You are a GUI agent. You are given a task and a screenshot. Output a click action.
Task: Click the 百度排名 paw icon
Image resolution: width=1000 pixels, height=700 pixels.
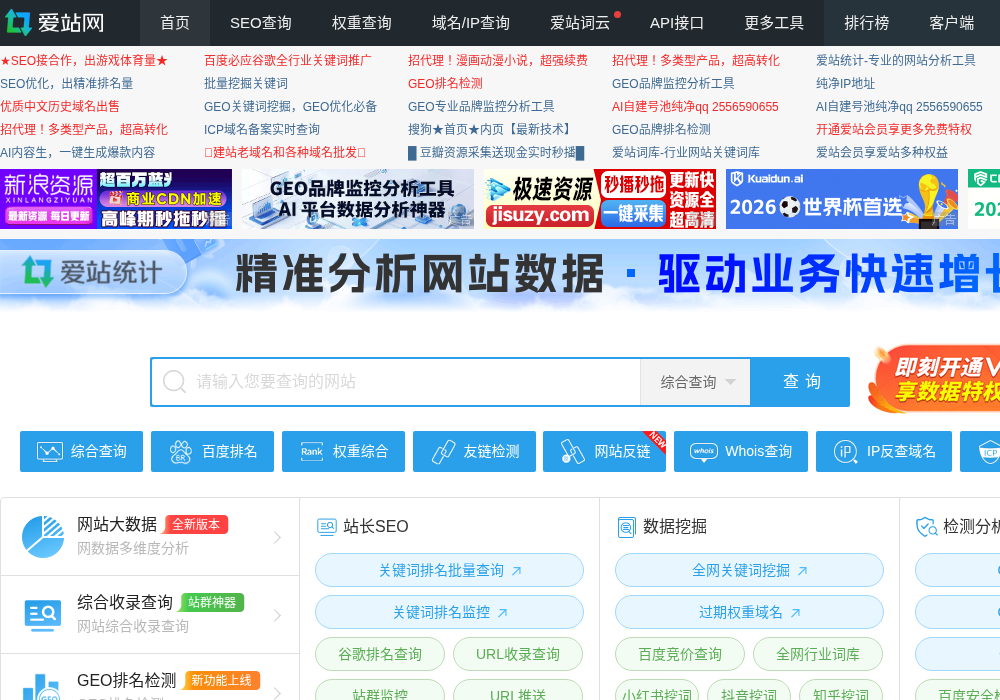tap(180, 451)
